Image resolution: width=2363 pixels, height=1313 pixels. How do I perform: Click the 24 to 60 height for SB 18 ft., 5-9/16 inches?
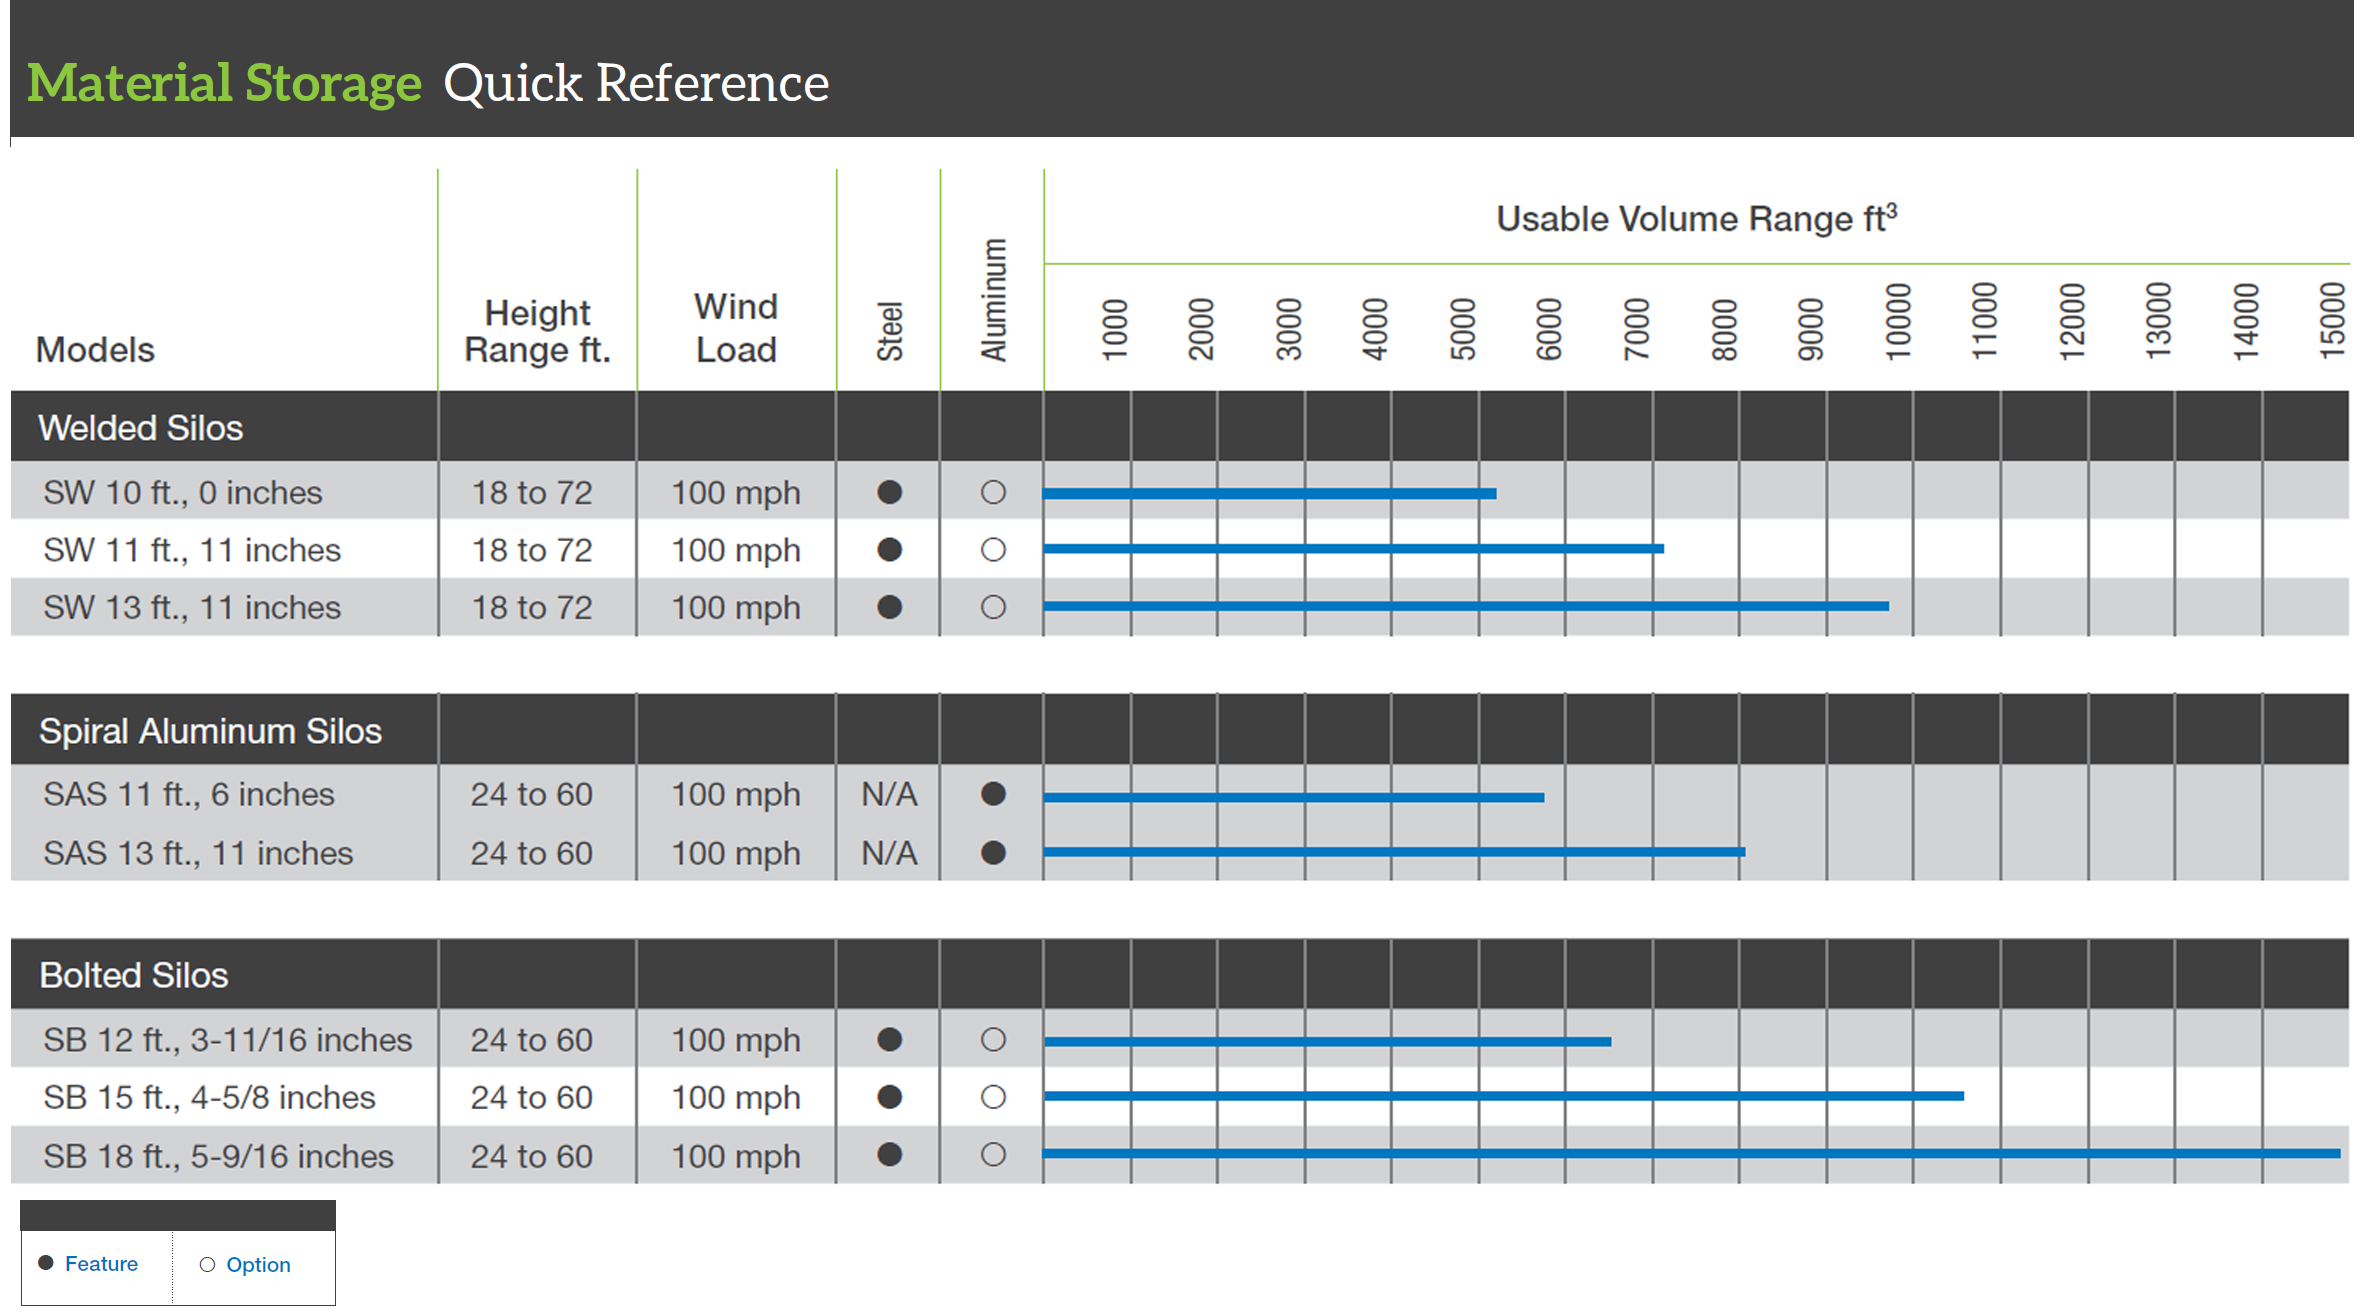[x=532, y=1156]
